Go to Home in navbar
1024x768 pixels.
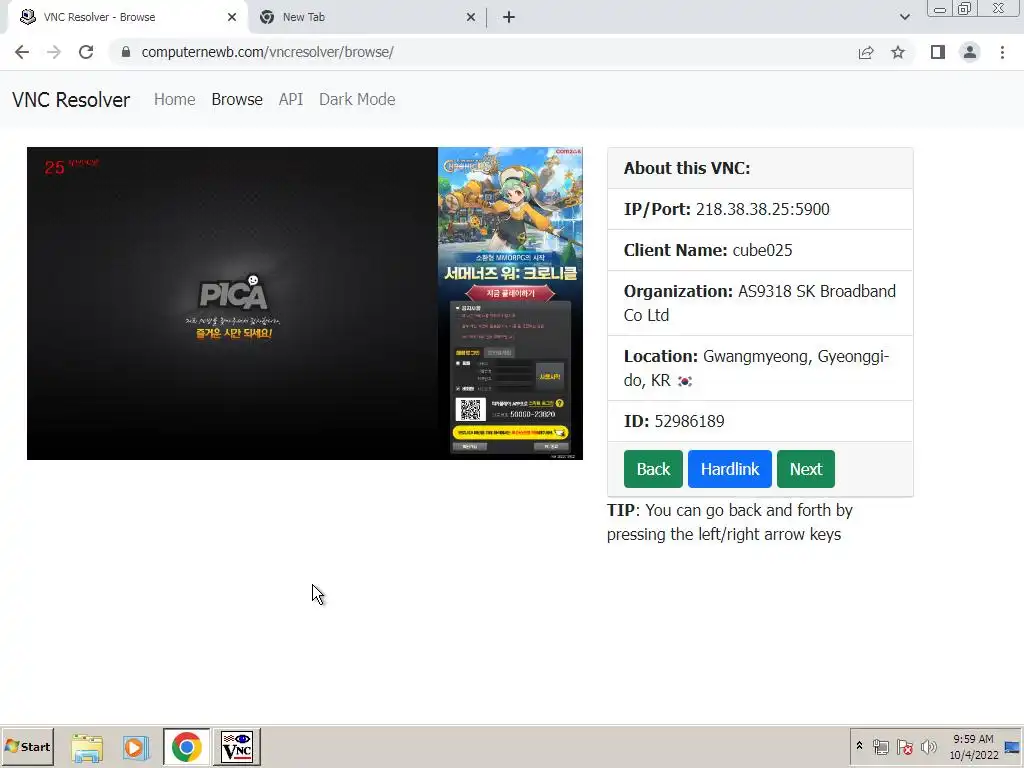tap(174, 99)
